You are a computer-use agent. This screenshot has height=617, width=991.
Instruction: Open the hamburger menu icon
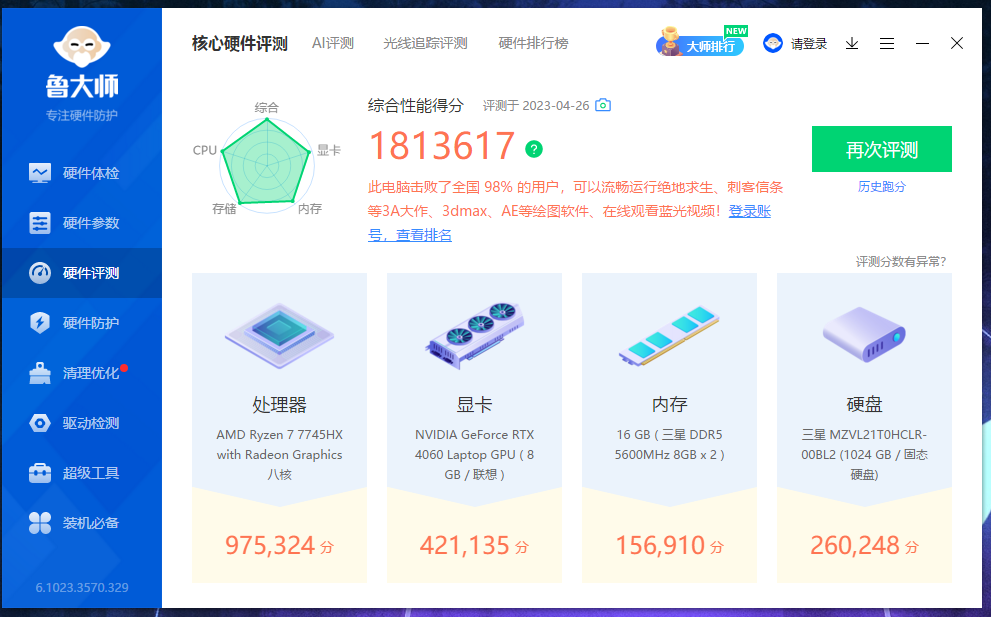coord(887,44)
